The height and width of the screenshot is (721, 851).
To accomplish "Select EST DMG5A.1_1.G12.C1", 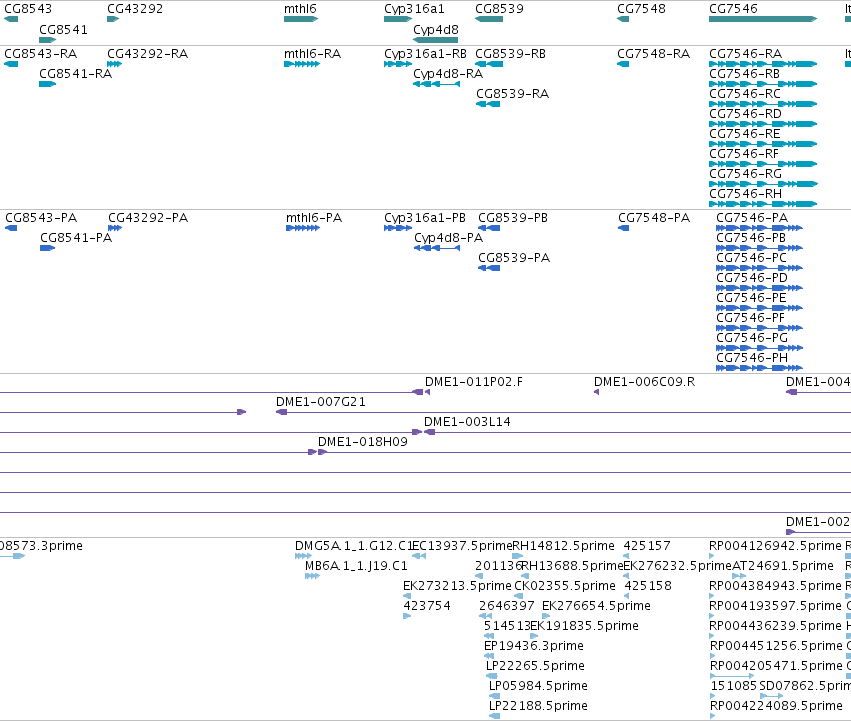I will pyautogui.click(x=354, y=546).
